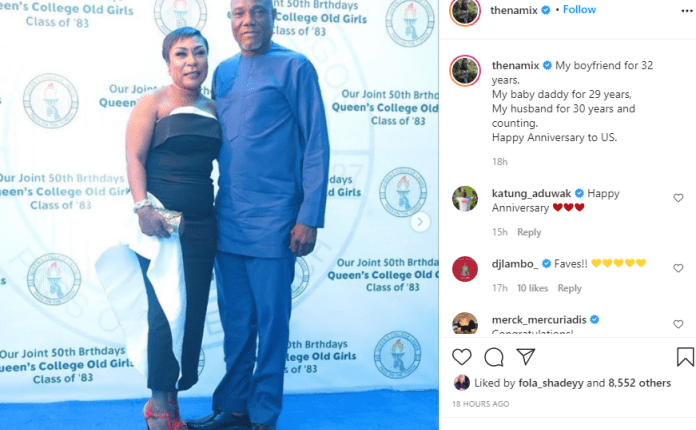
Task: Like katung_aduwak's comment
Action: point(678,197)
